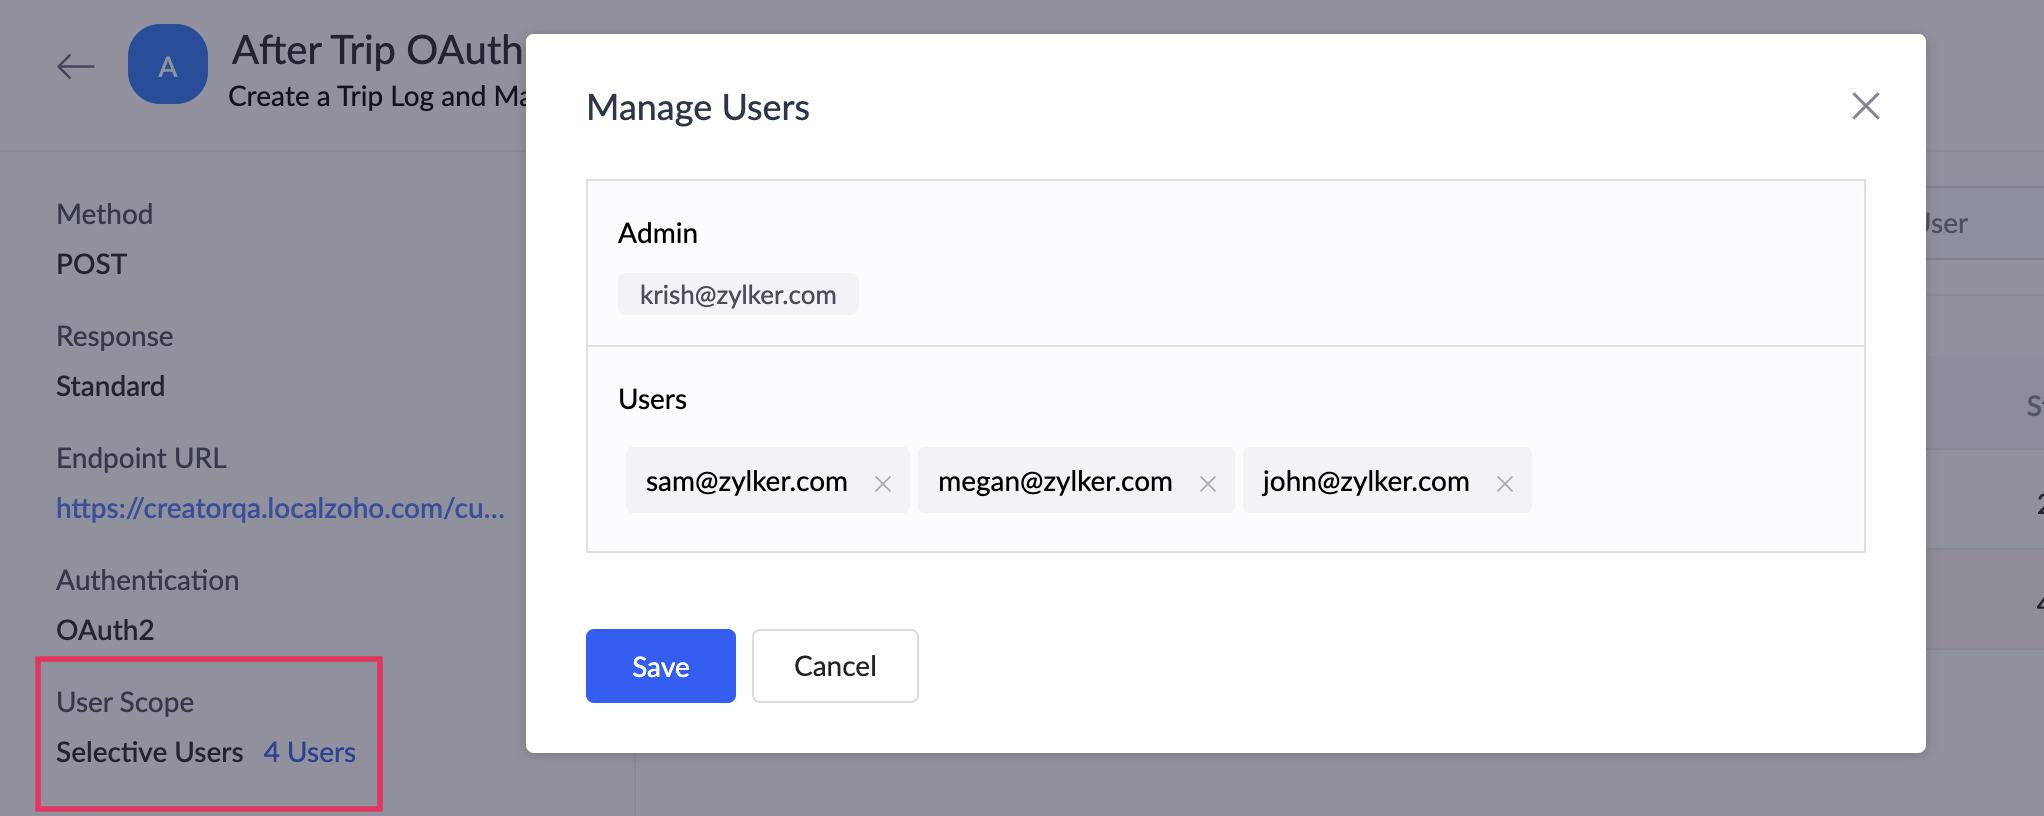Open the 4 Users link

[x=309, y=752]
